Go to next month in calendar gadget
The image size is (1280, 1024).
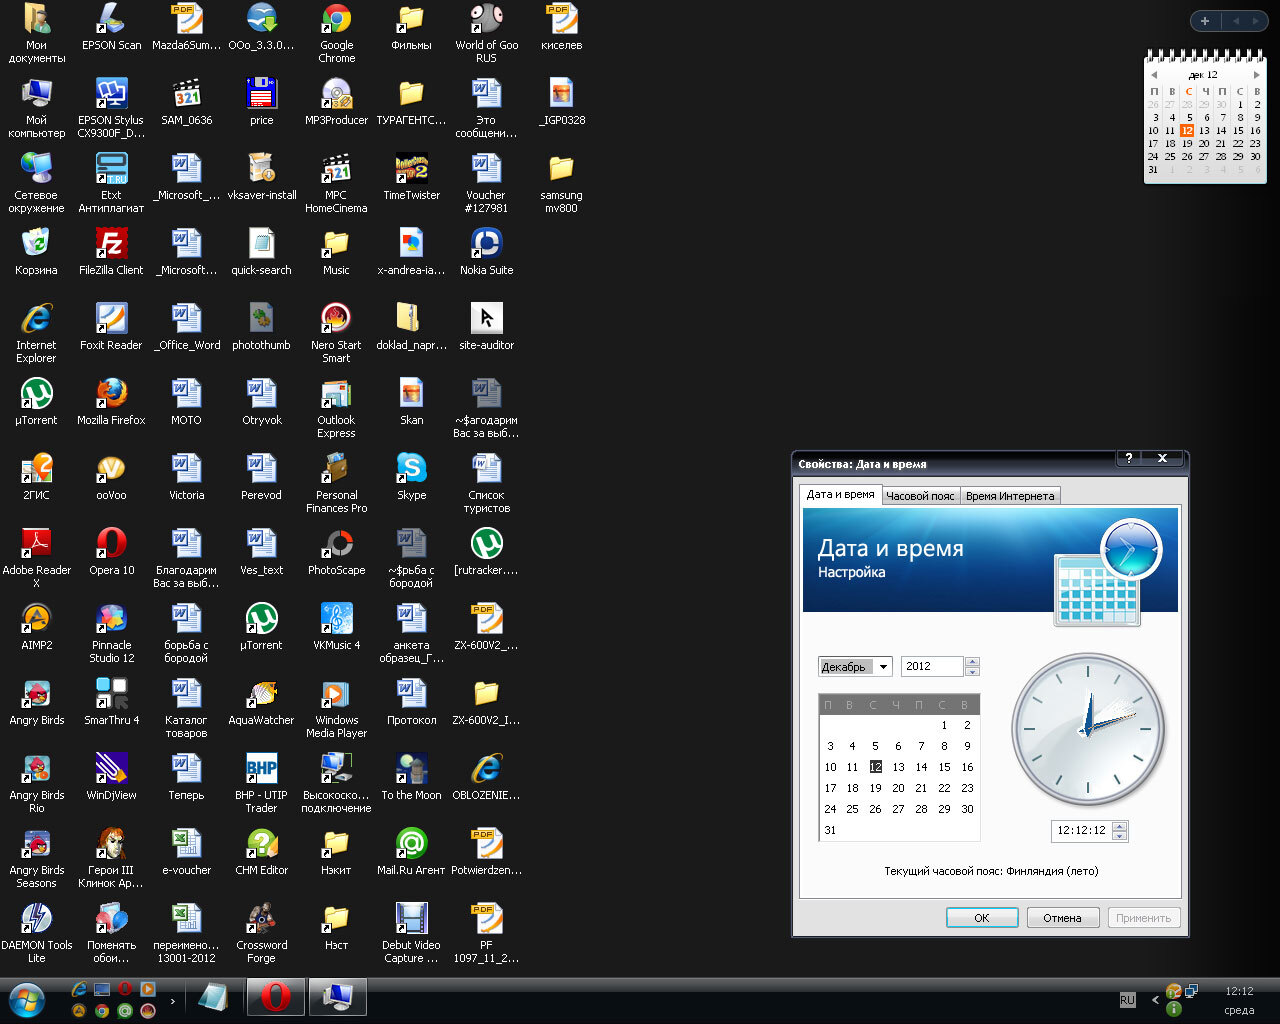pos(1256,75)
